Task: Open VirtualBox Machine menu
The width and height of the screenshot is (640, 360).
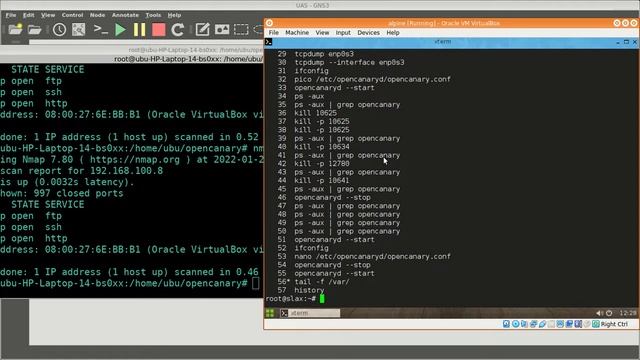Action: 297,33
